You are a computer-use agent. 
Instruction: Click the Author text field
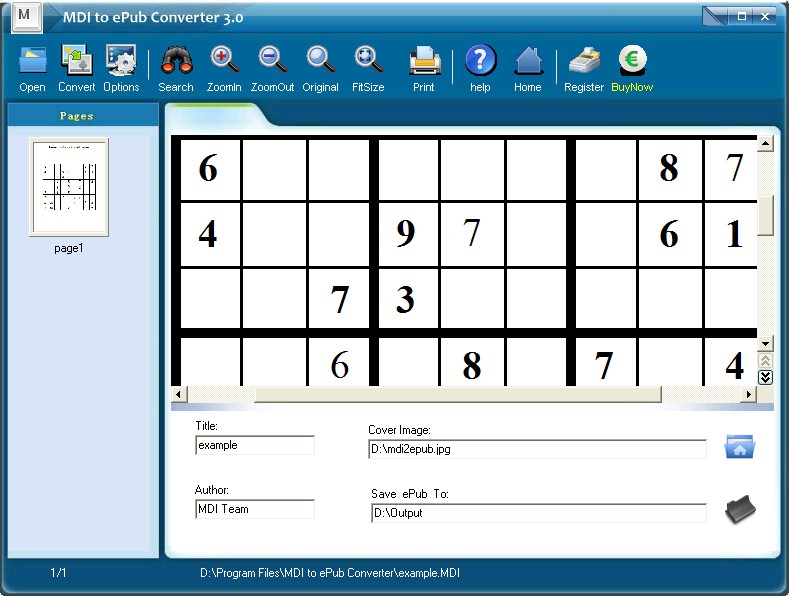click(255, 509)
